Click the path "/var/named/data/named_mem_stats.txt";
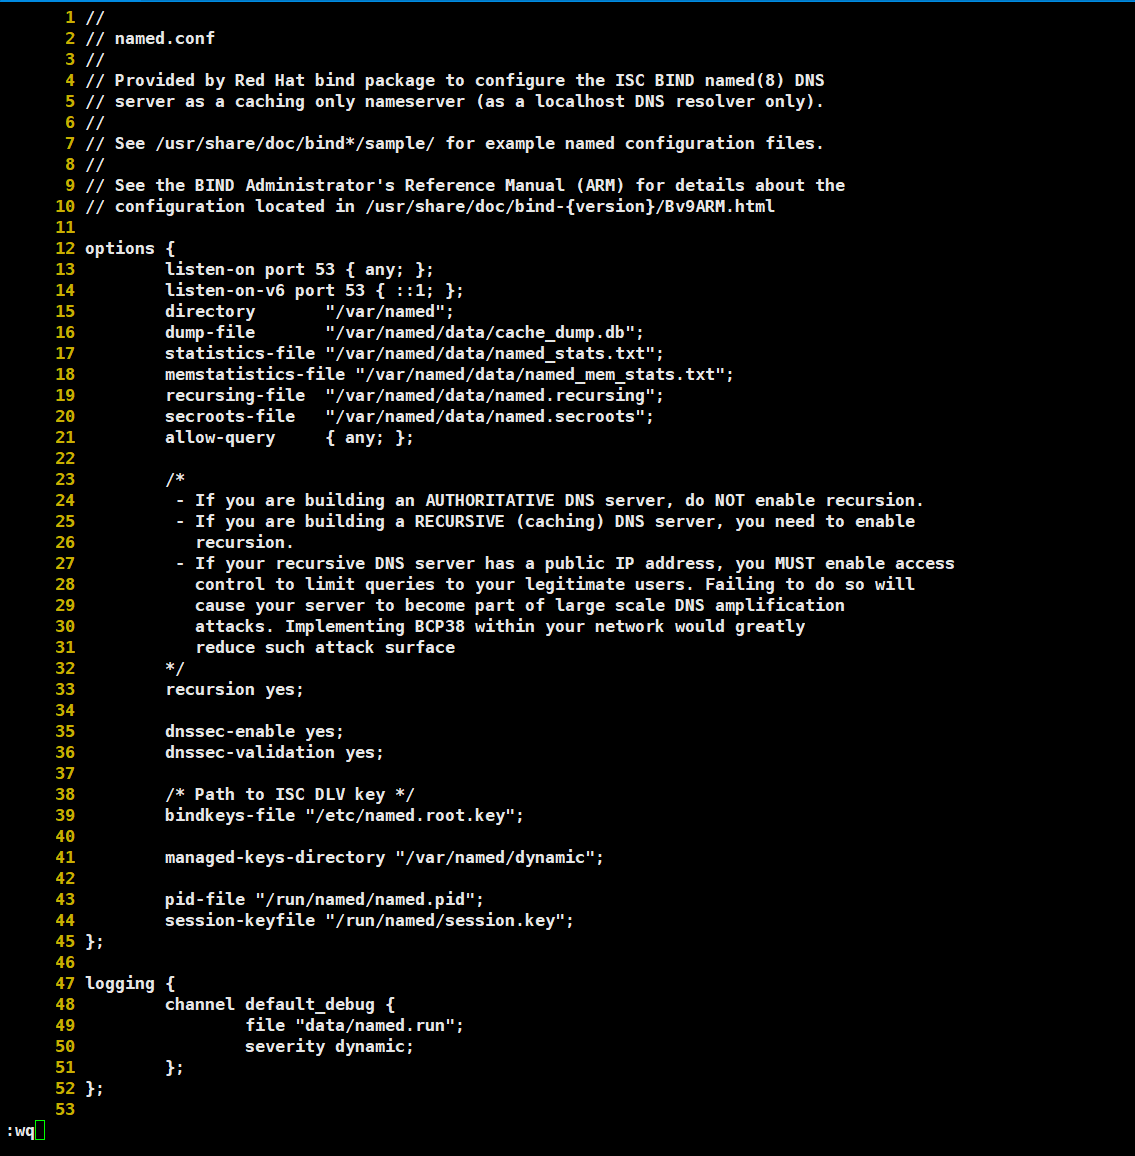This screenshot has height=1156, width=1135. click(545, 375)
